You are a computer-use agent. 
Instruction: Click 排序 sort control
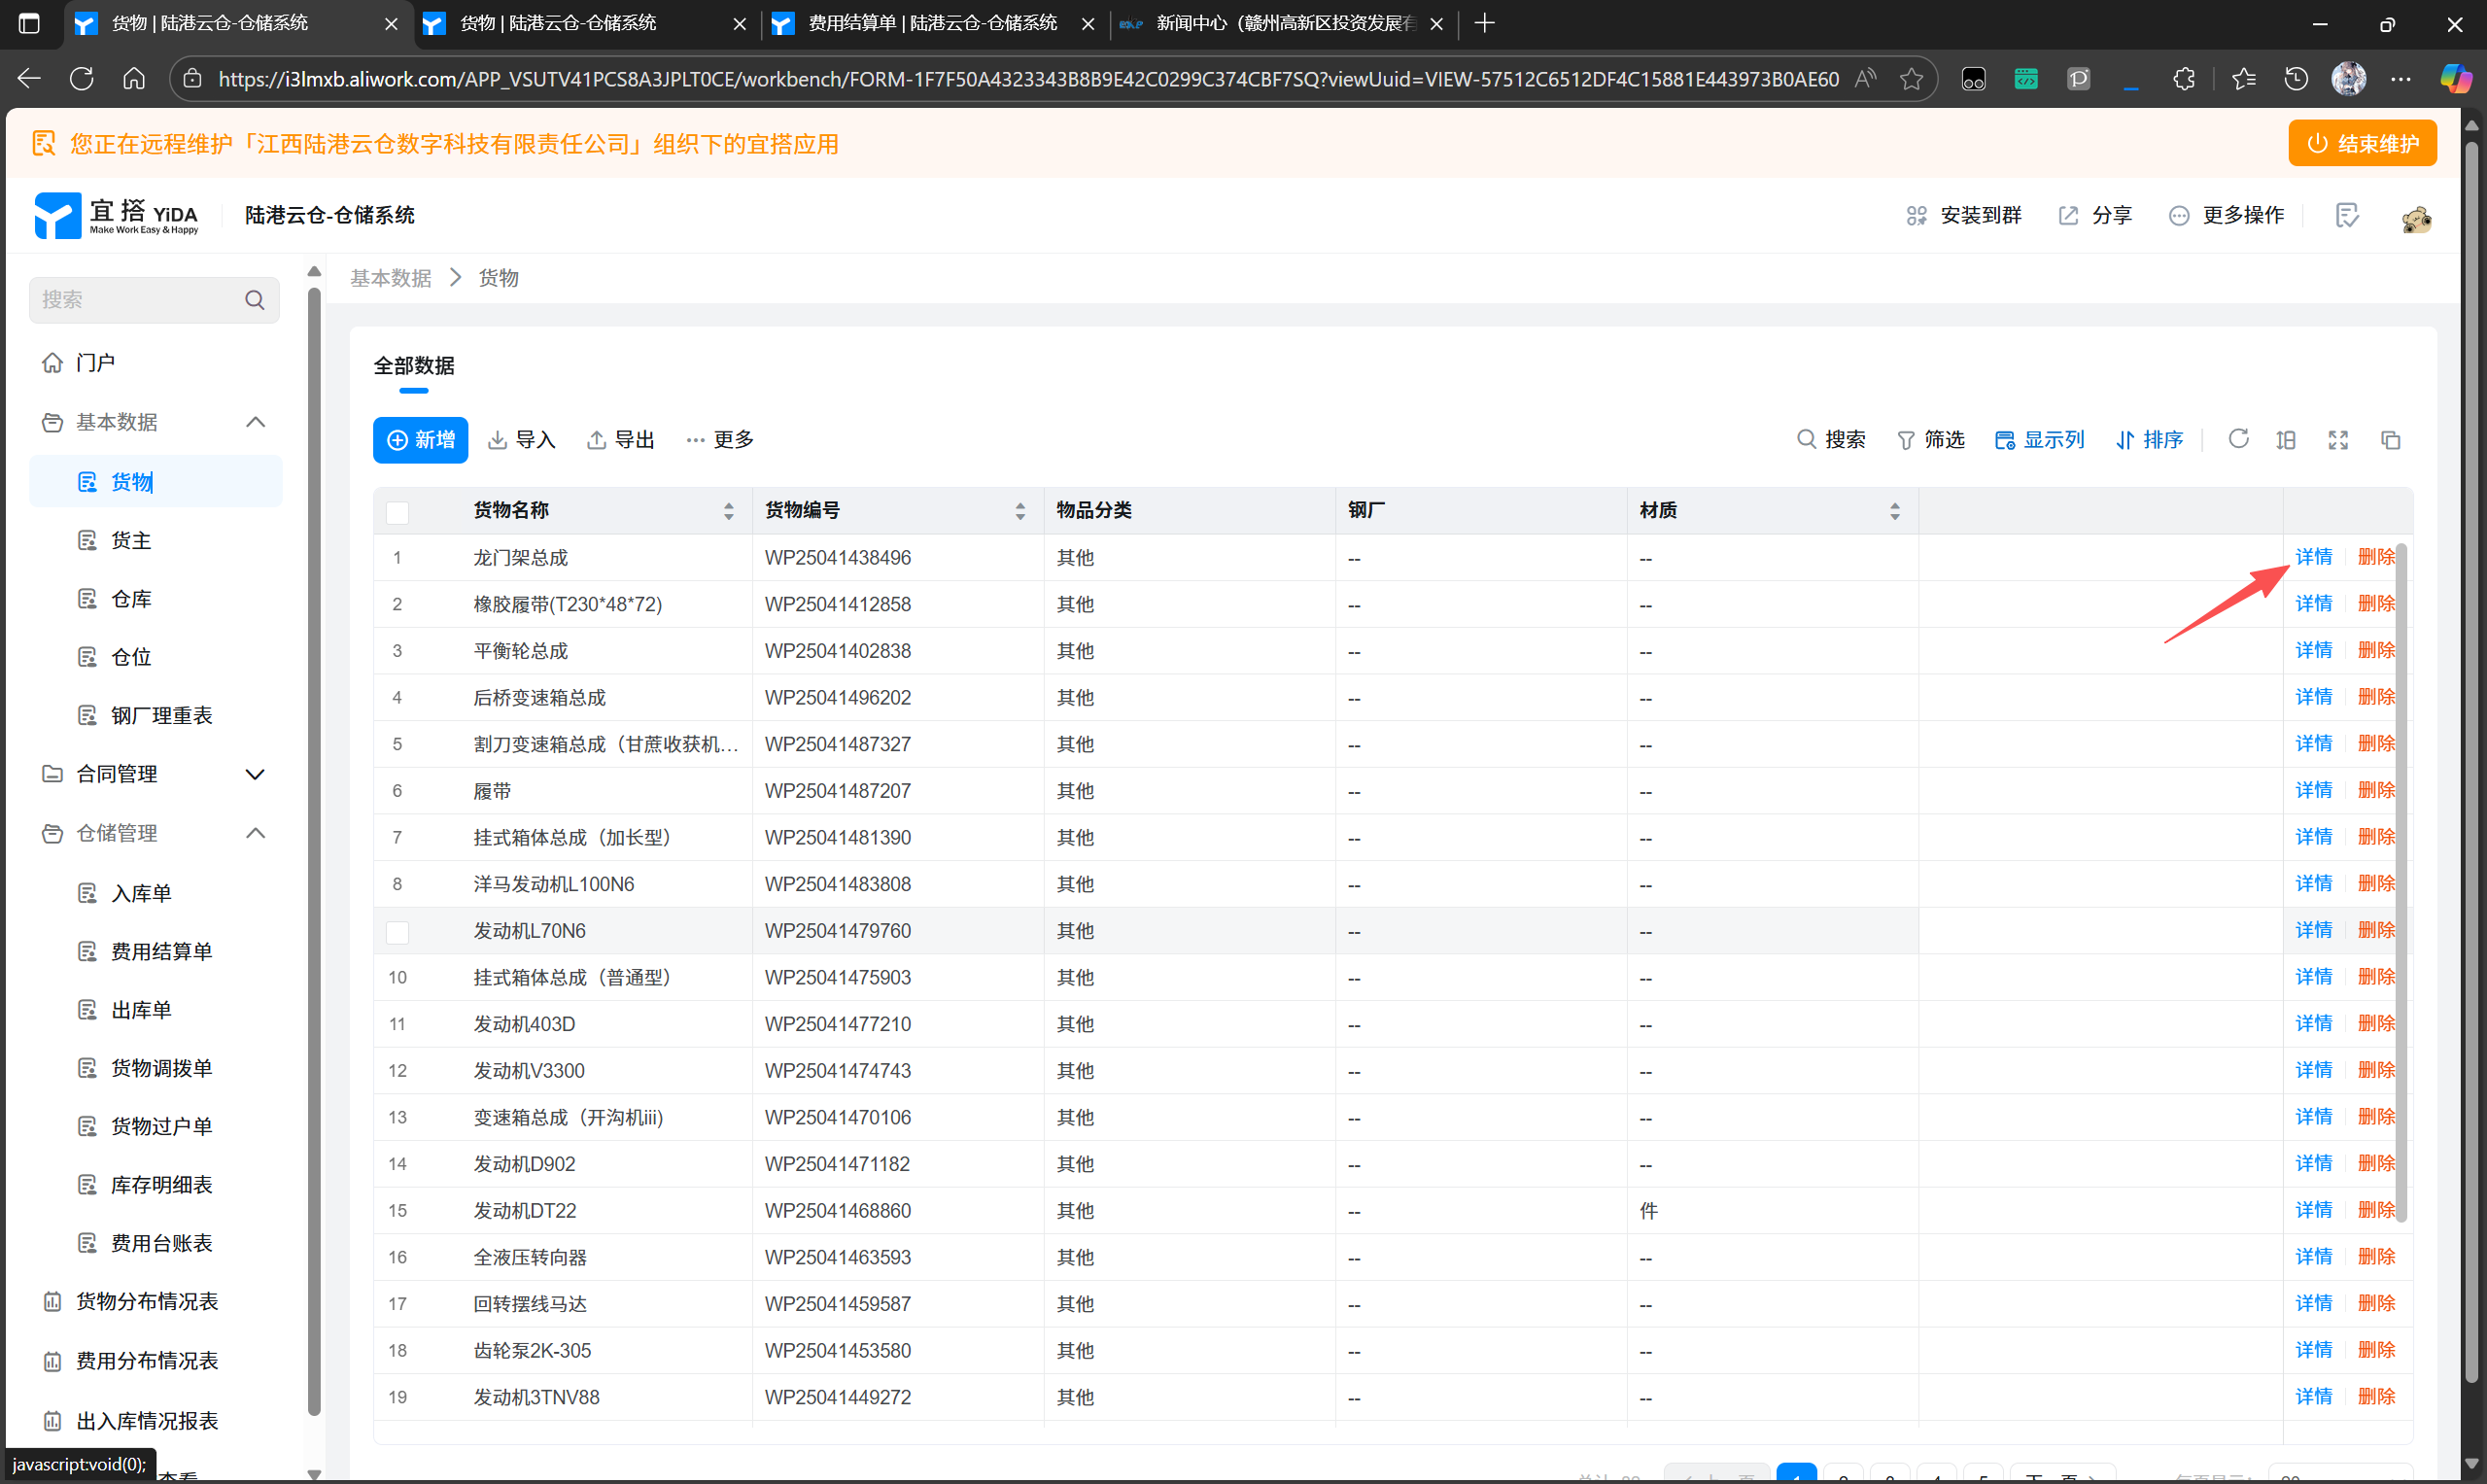[2149, 440]
